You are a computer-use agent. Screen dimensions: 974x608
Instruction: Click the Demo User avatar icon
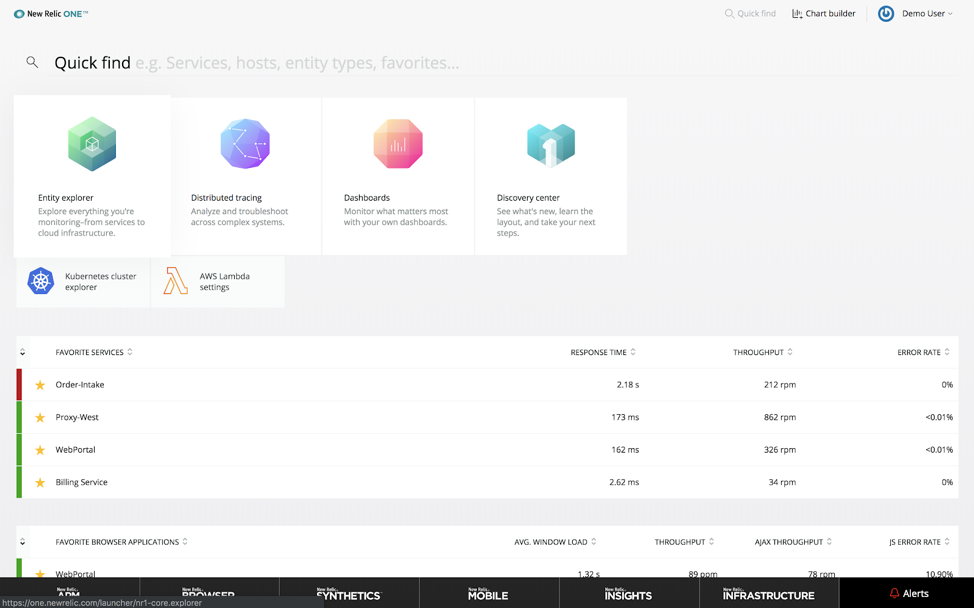(x=886, y=14)
